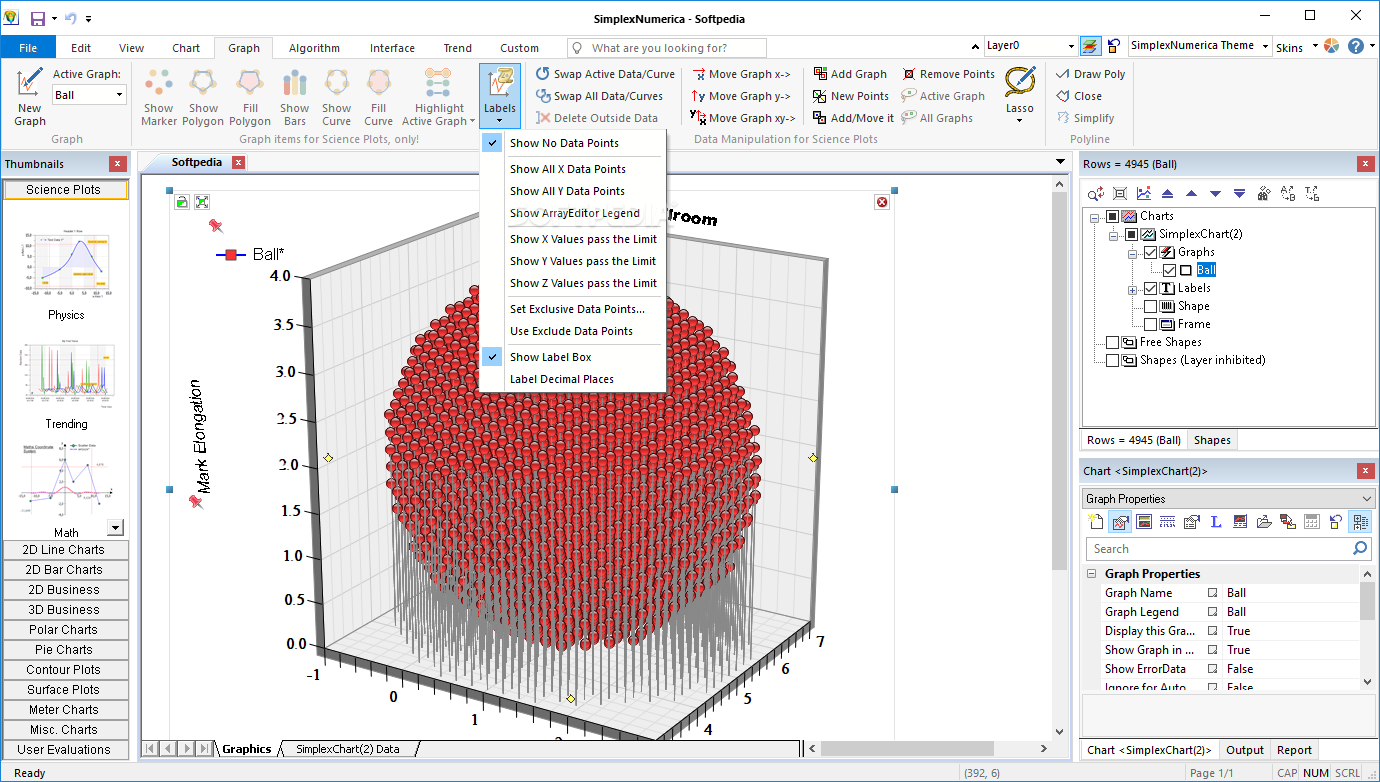Click the red close circle on the chart
Image resolution: width=1380 pixels, height=782 pixels.
(882, 203)
